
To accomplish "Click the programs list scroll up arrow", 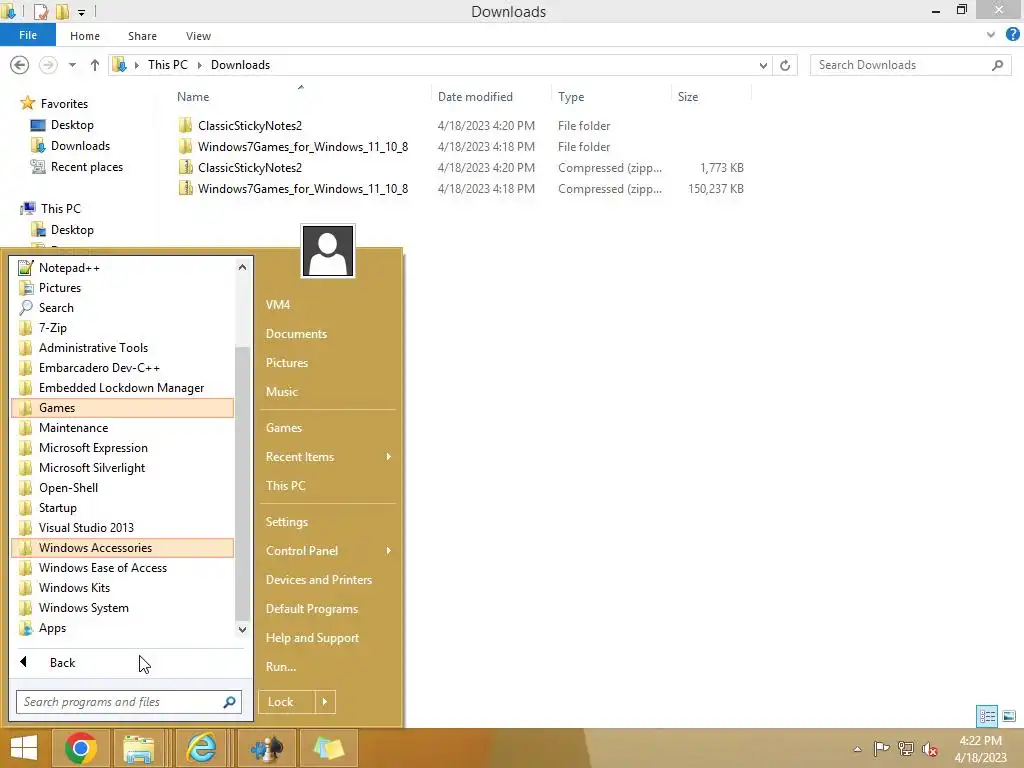I will pos(242,267).
